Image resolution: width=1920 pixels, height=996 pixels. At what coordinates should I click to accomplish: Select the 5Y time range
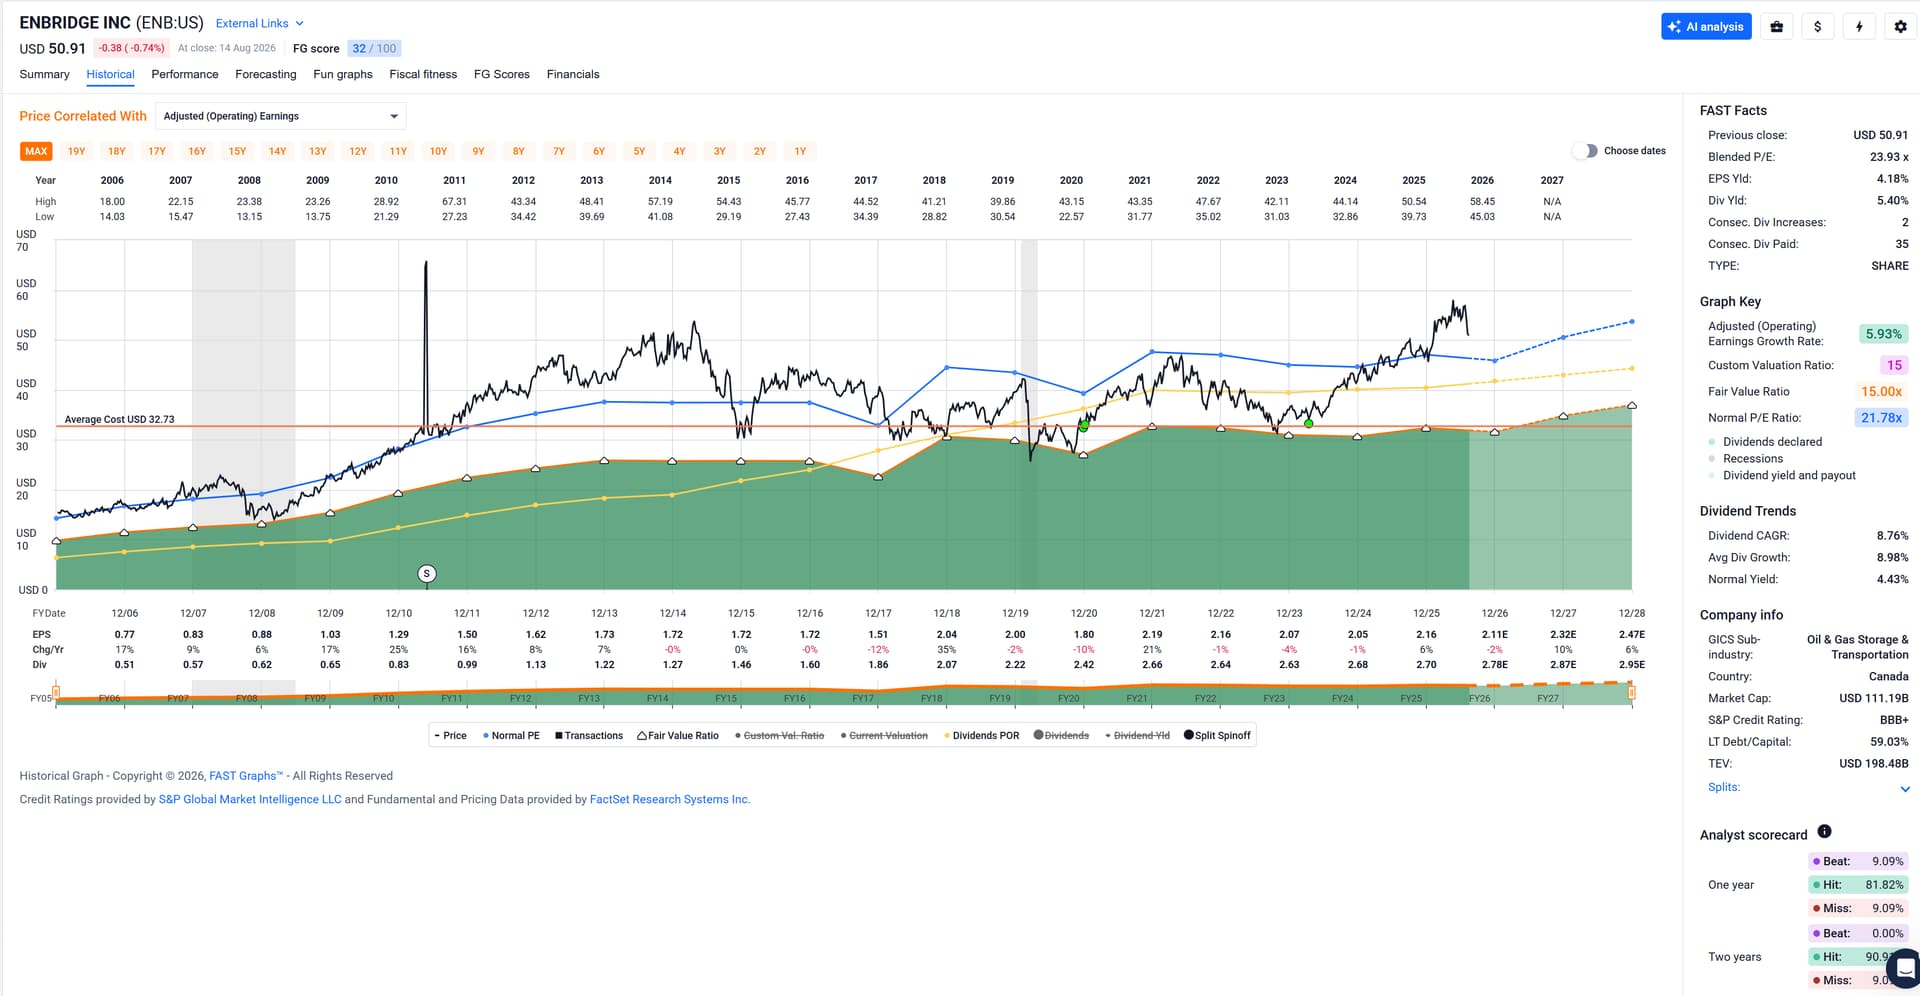[x=639, y=151]
